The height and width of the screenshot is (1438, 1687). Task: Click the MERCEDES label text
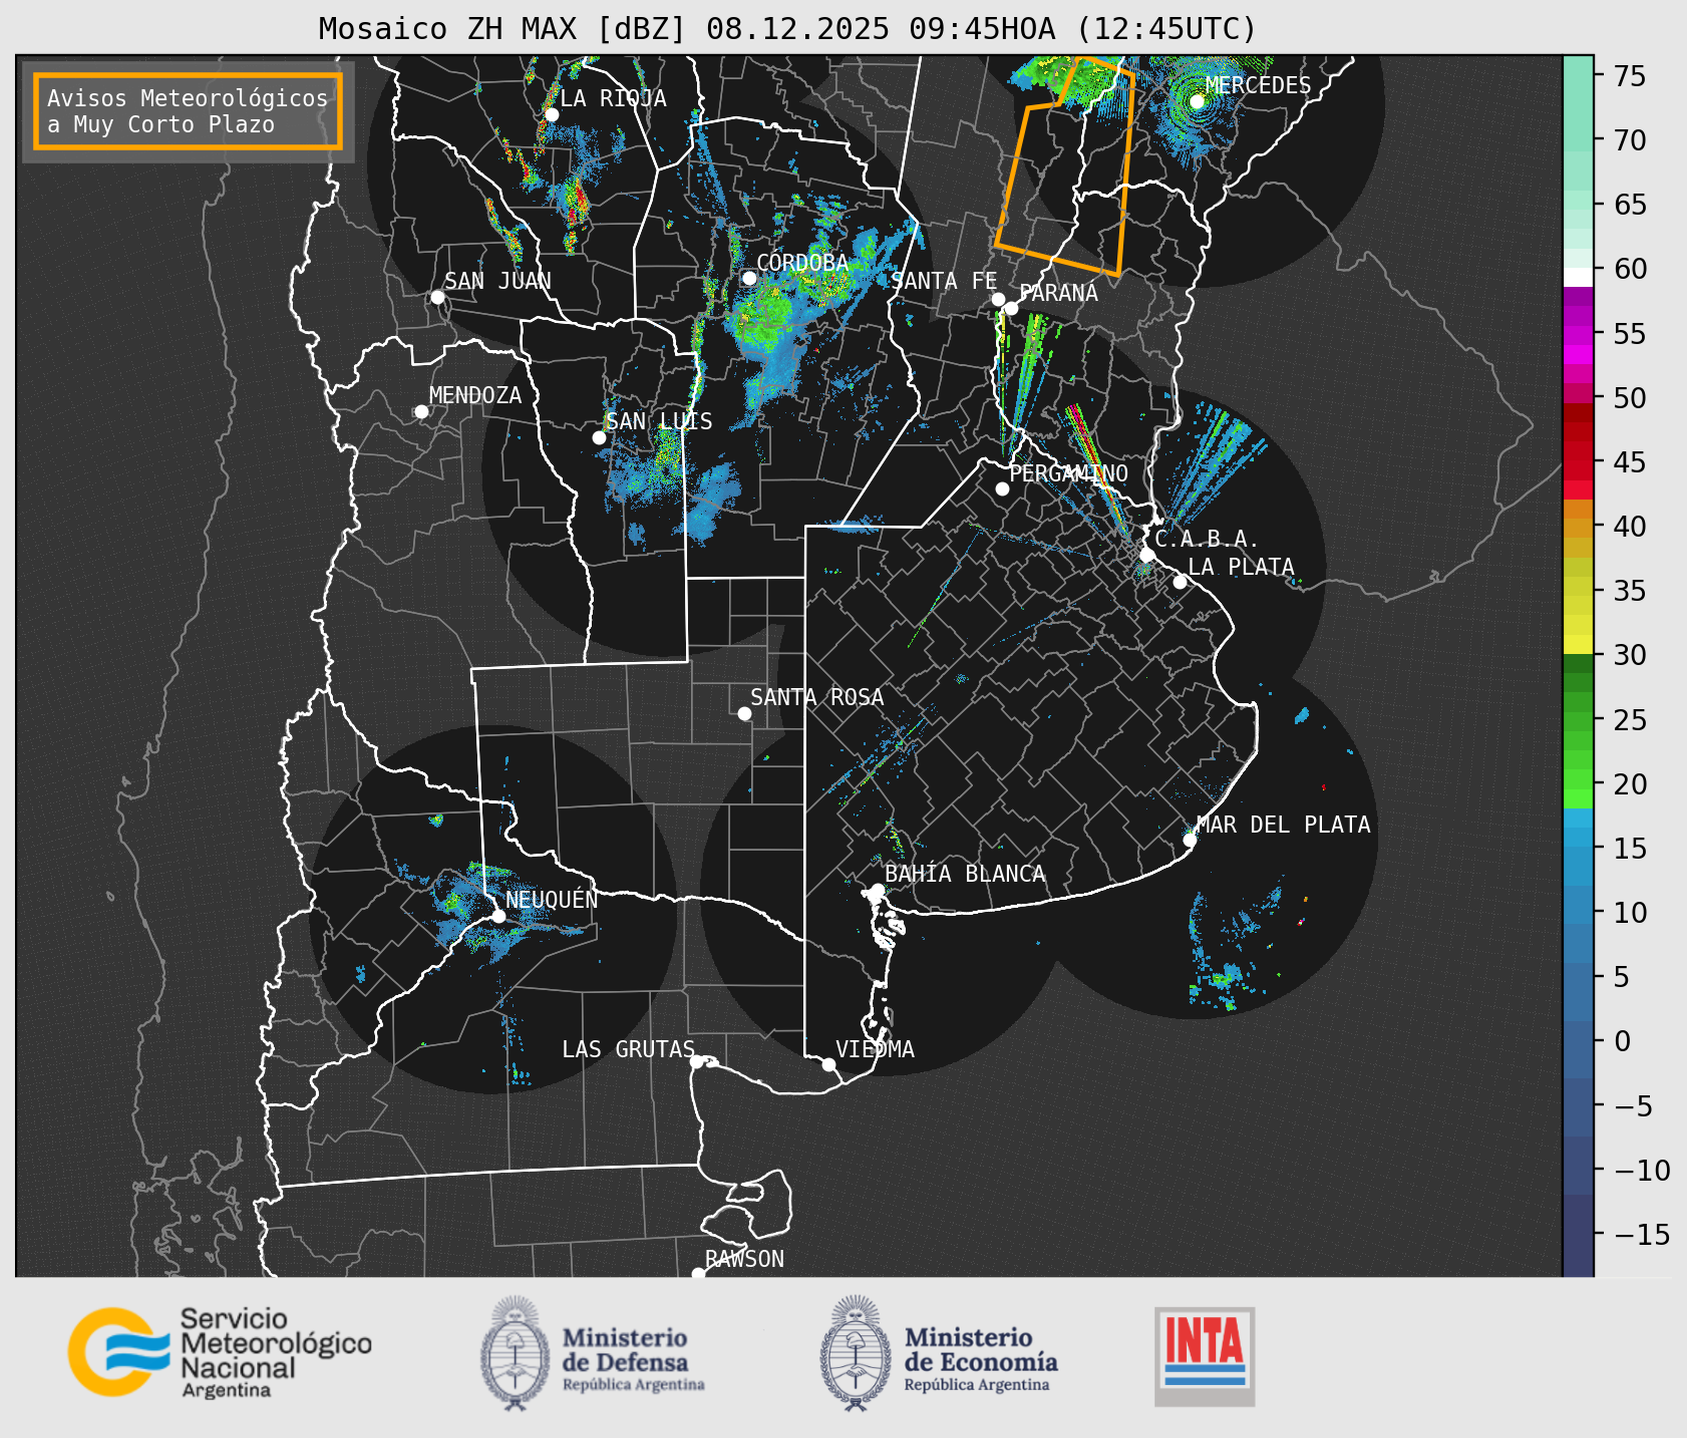[1258, 86]
